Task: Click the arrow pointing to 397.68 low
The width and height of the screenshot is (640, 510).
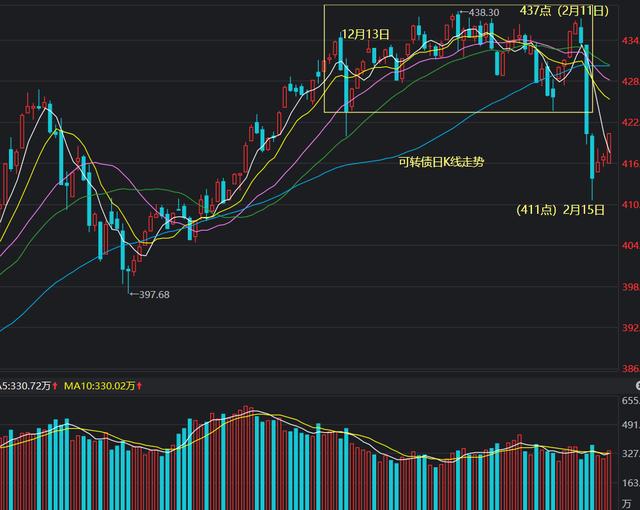Action: 135,294
